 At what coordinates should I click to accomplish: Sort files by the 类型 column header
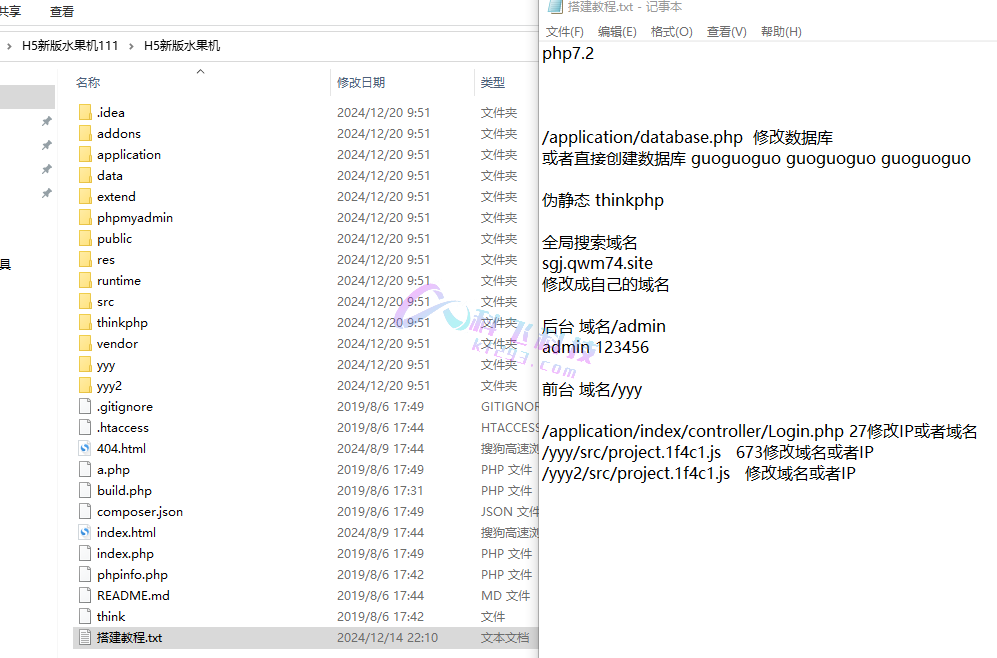493,83
